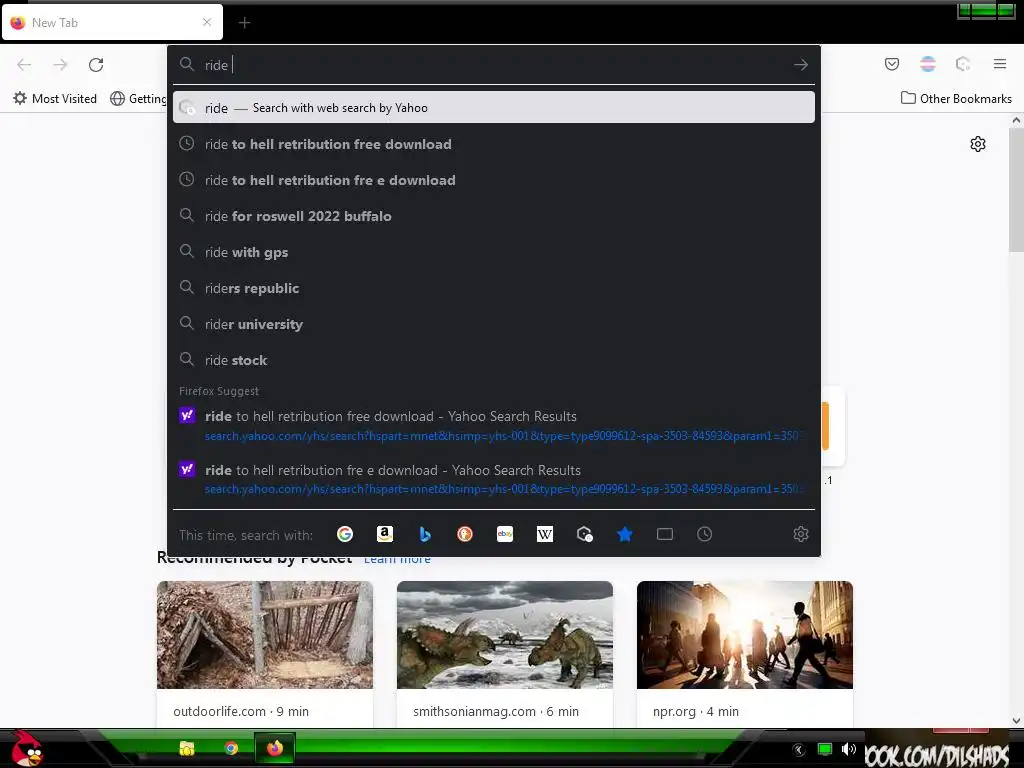Search with eBay icon this time
This screenshot has width=1024, height=768.
[505, 534]
